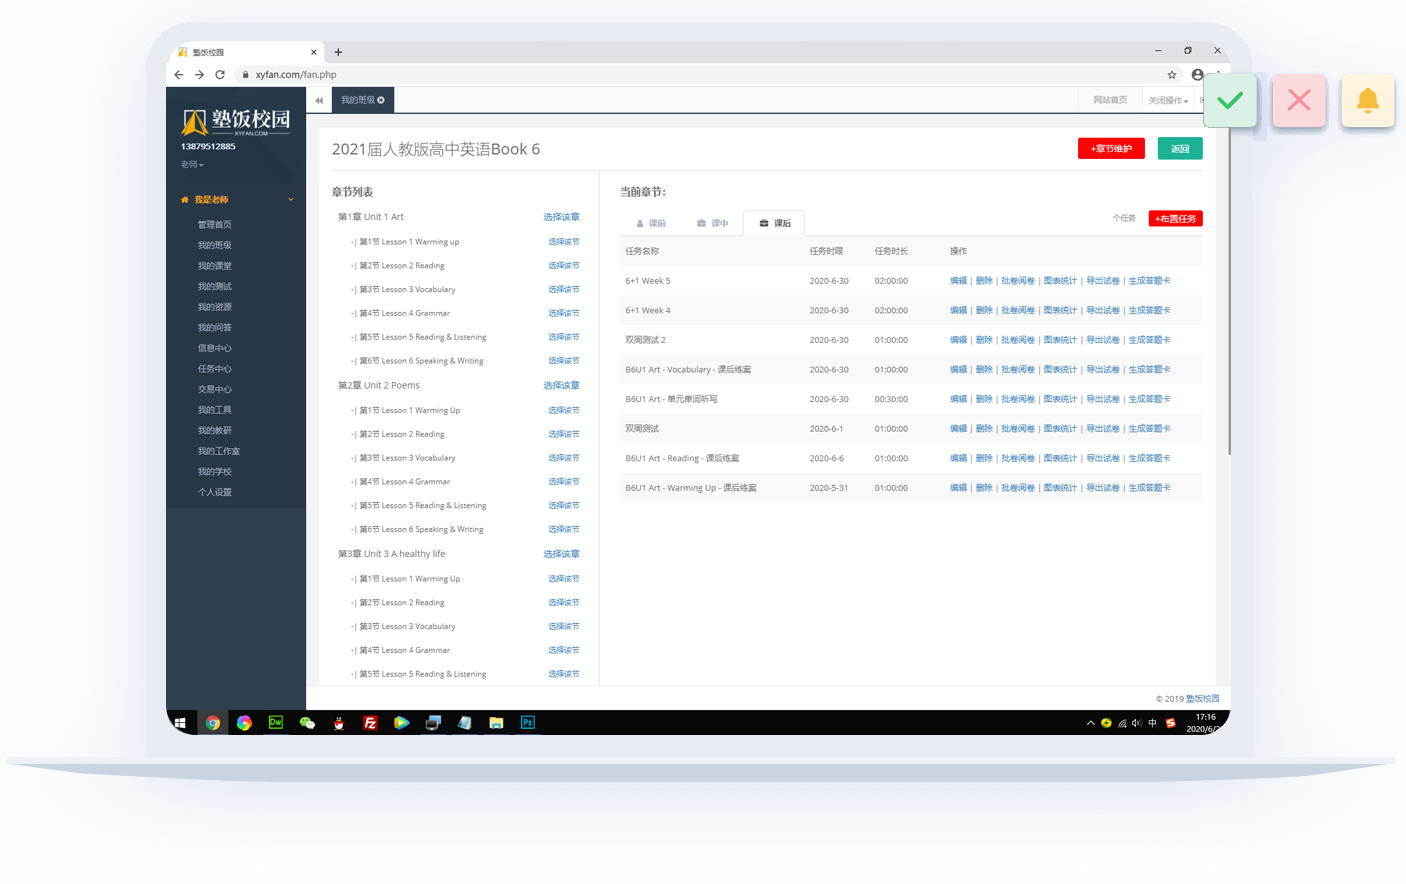Collapse the 我是老师 sidebar menu
This screenshot has width=1406, height=884.
(x=291, y=200)
